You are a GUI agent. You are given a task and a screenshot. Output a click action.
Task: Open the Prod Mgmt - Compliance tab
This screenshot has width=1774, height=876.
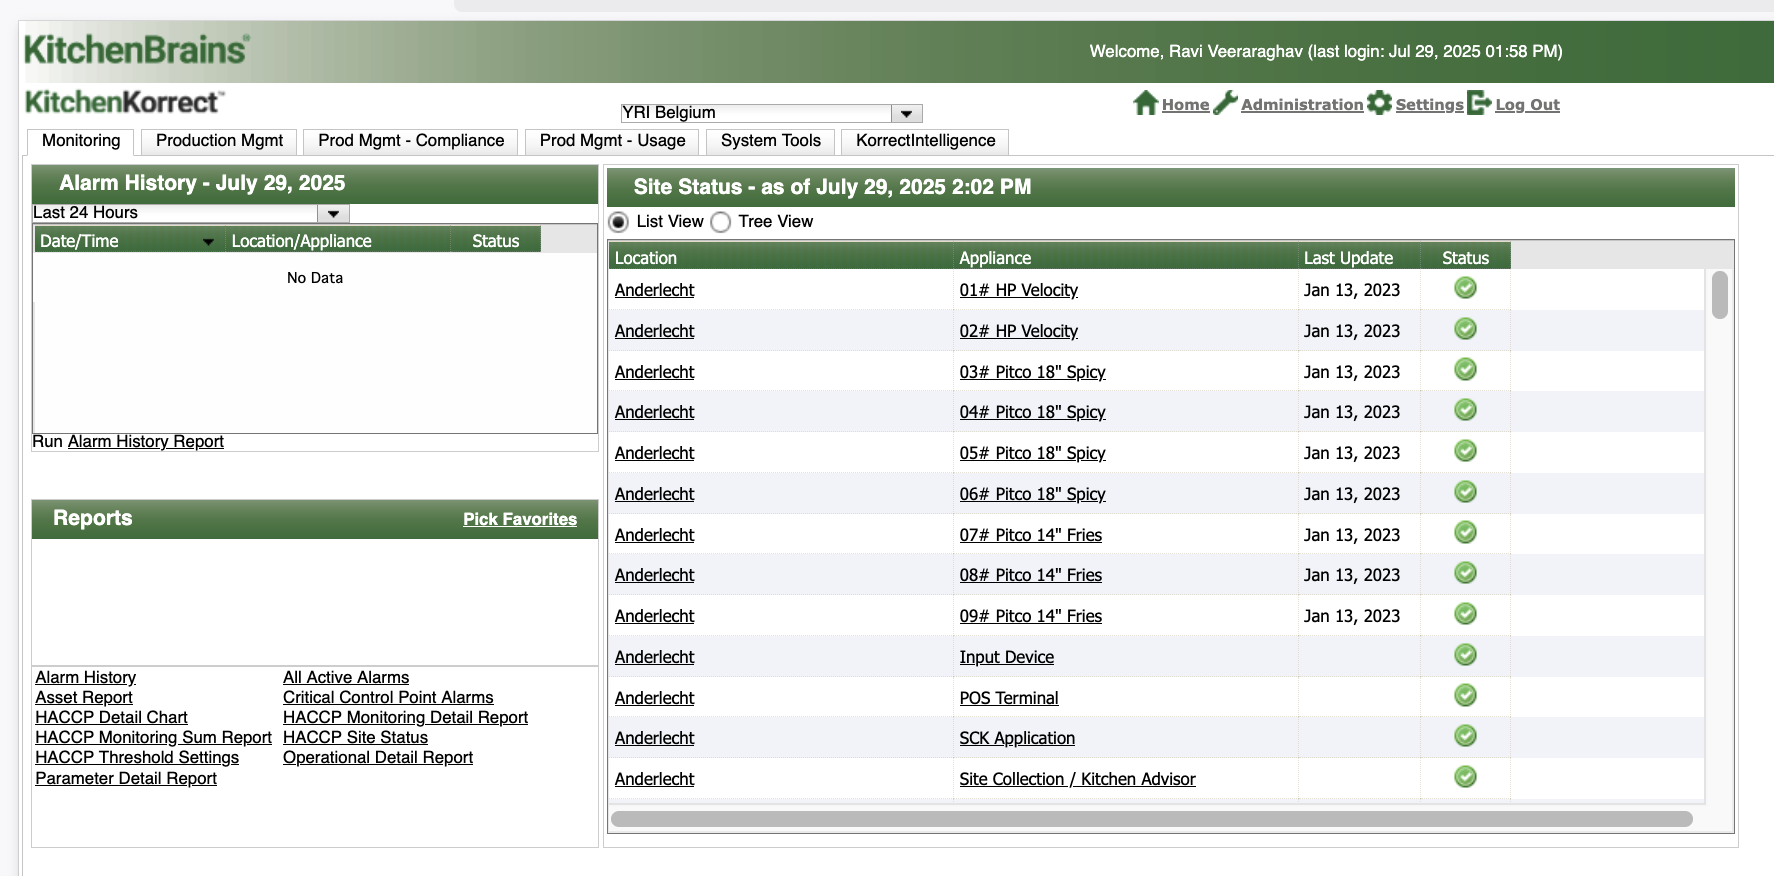(411, 141)
